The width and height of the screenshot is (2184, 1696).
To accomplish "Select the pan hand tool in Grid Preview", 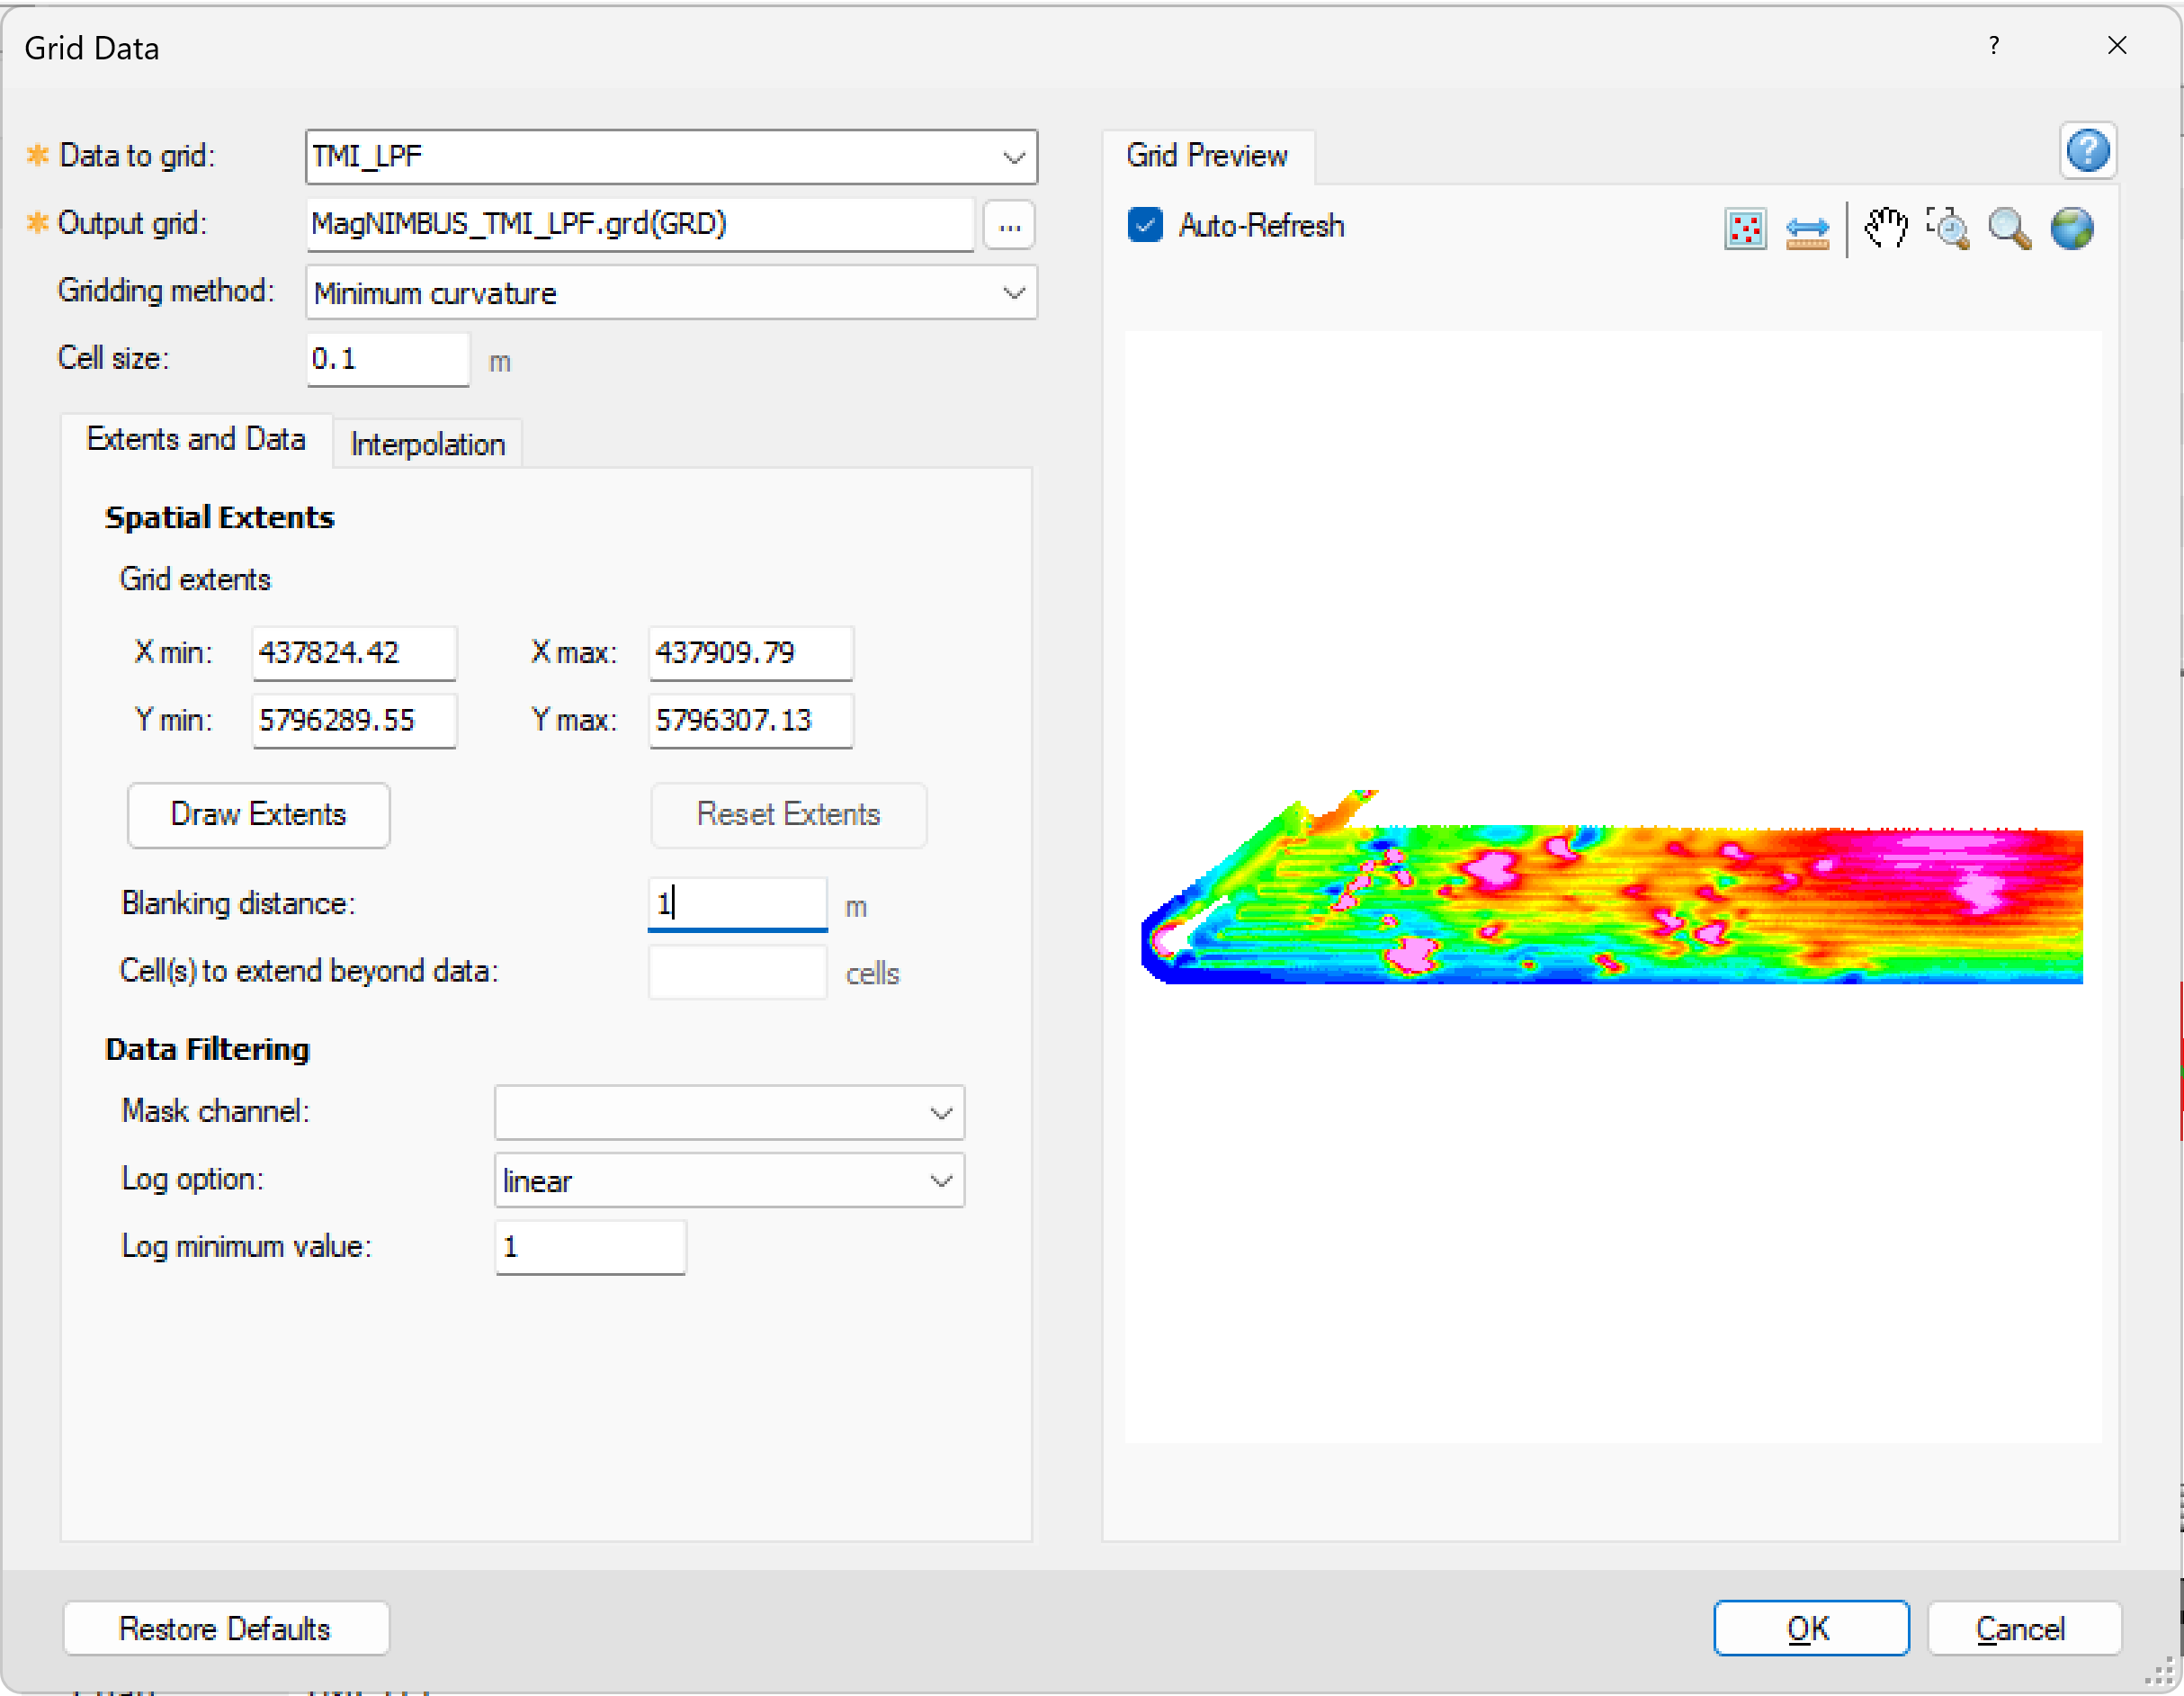I will tap(1888, 229).
